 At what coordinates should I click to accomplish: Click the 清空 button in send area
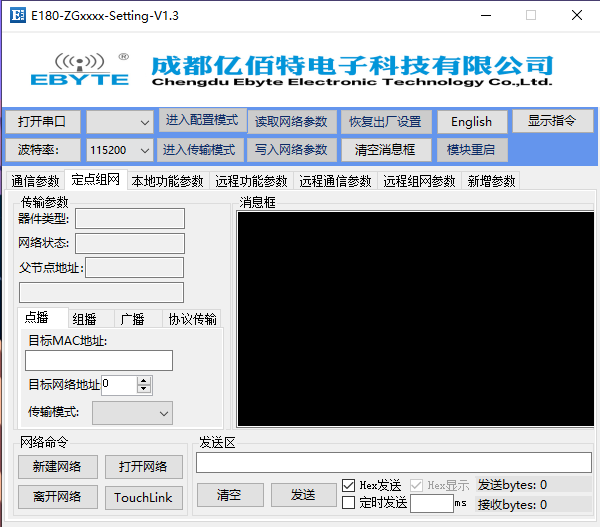click(x=230, y=495)
